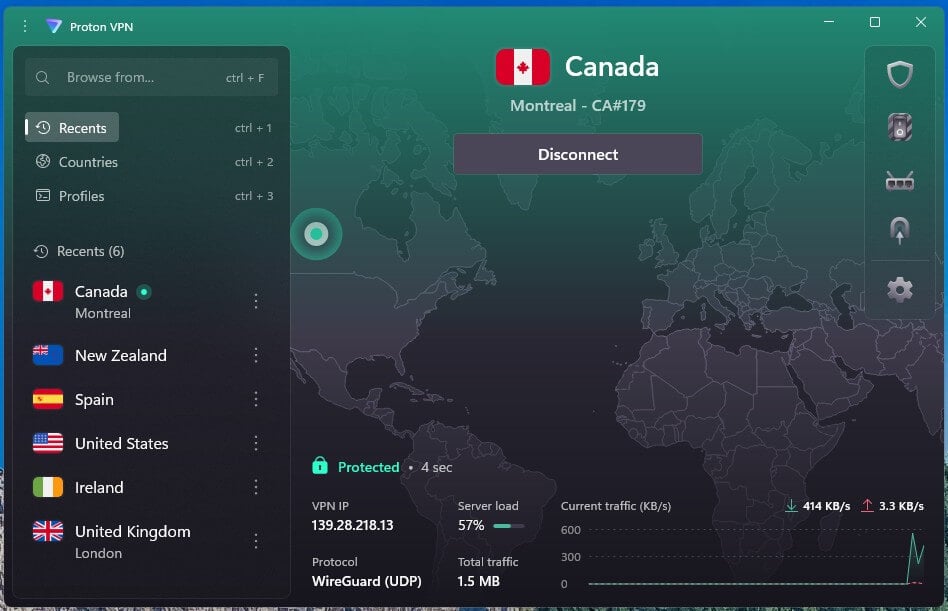
Task: Click the download arrow traffic icon
Action: (791, 505)
